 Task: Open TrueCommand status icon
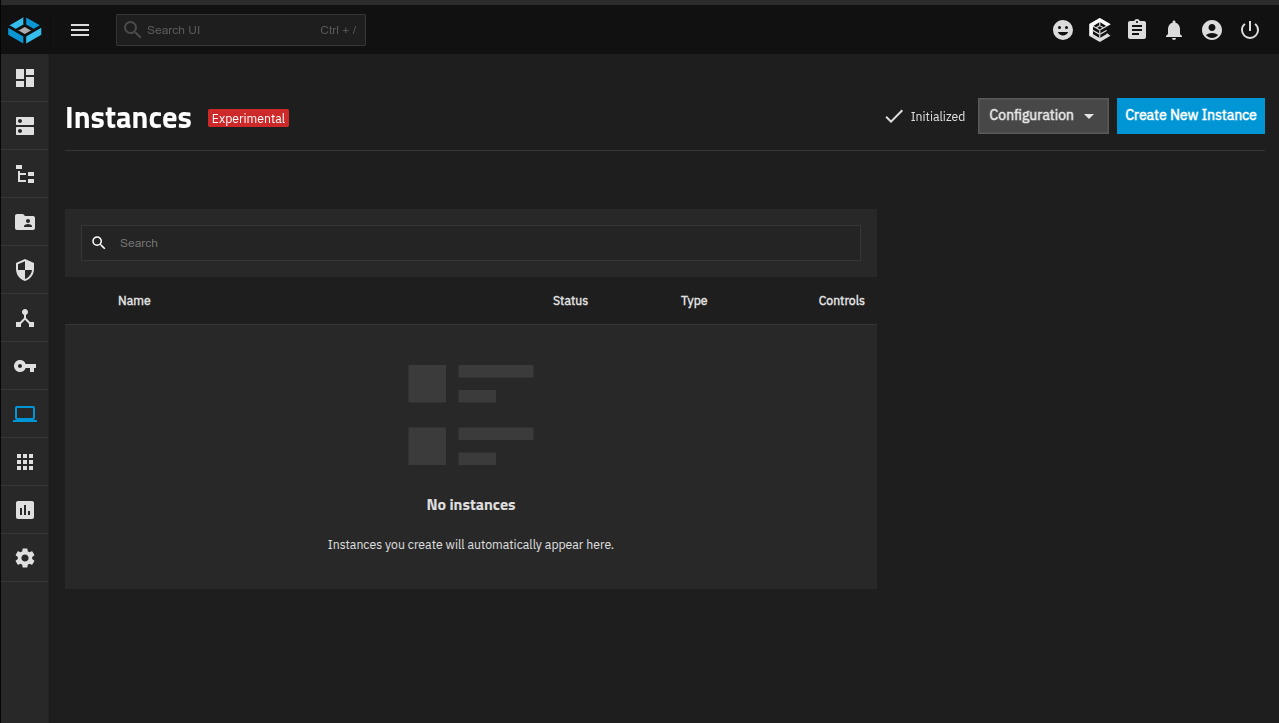(x=1100, y=30)
